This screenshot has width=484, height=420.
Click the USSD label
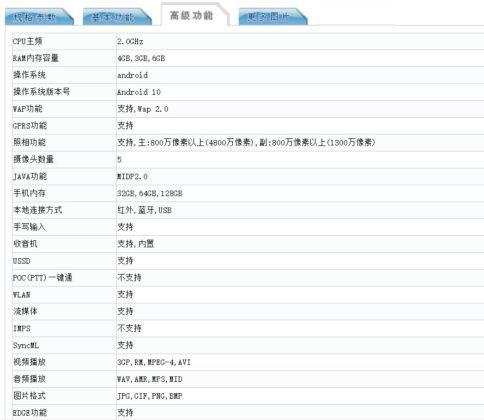click(x=22, y=261)
